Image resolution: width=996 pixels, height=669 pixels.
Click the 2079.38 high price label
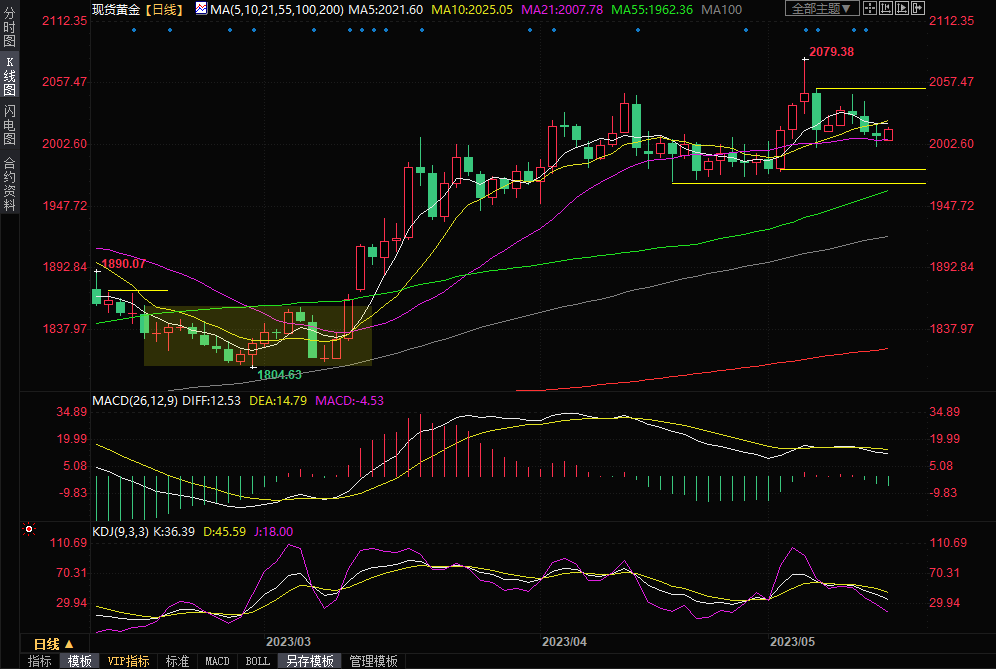pyautogui.click(x=831, y=51)
